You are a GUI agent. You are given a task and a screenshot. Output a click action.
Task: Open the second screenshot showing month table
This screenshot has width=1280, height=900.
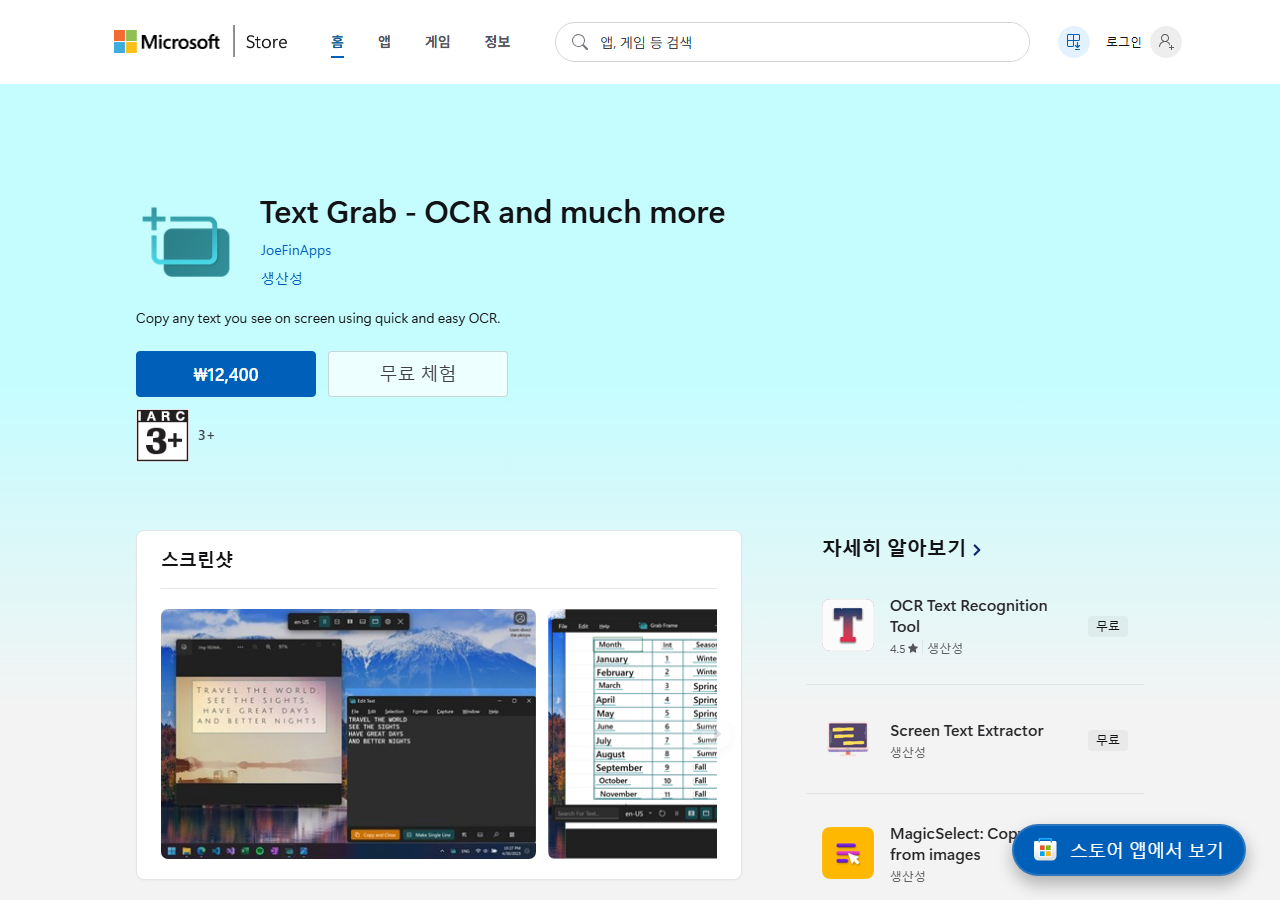click(632, 734)
